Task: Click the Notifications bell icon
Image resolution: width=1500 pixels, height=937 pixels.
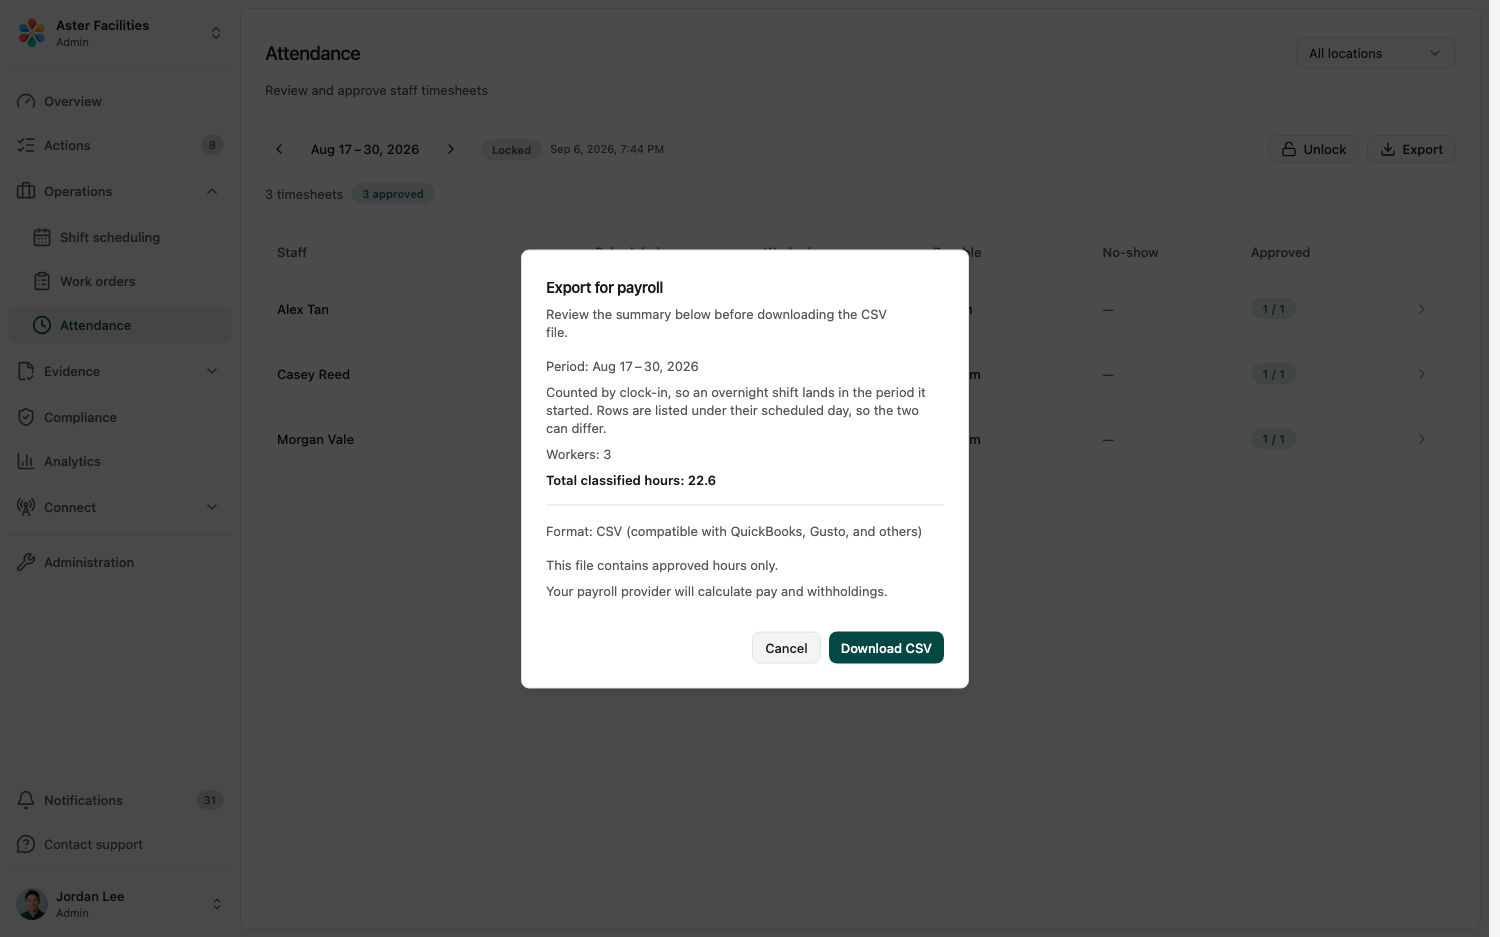Action: click(x=26, y=800)
